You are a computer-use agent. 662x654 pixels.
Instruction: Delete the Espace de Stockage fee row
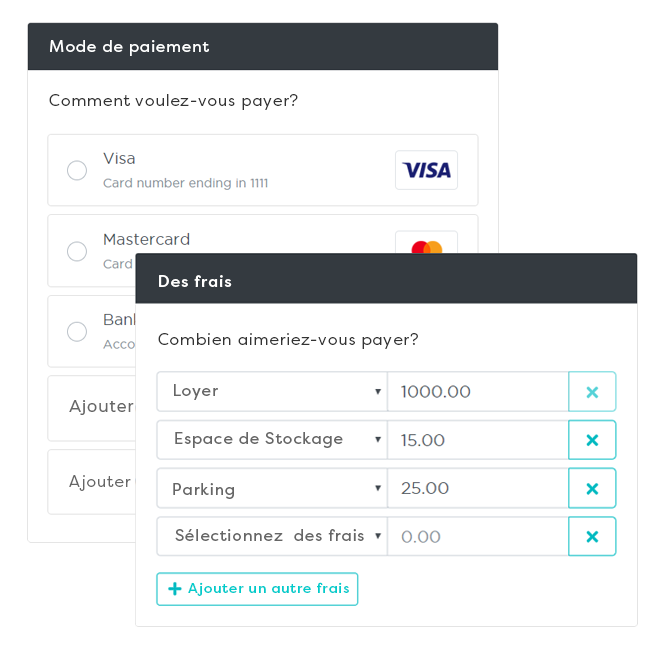tap(592, 440)
